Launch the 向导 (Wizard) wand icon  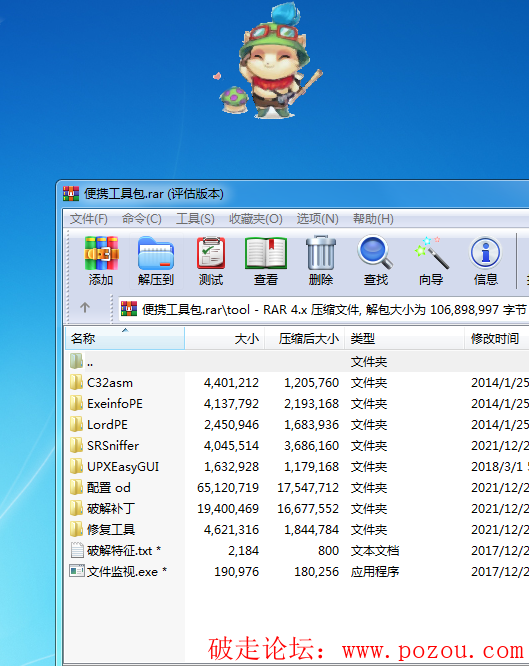[x=431, y=260]
